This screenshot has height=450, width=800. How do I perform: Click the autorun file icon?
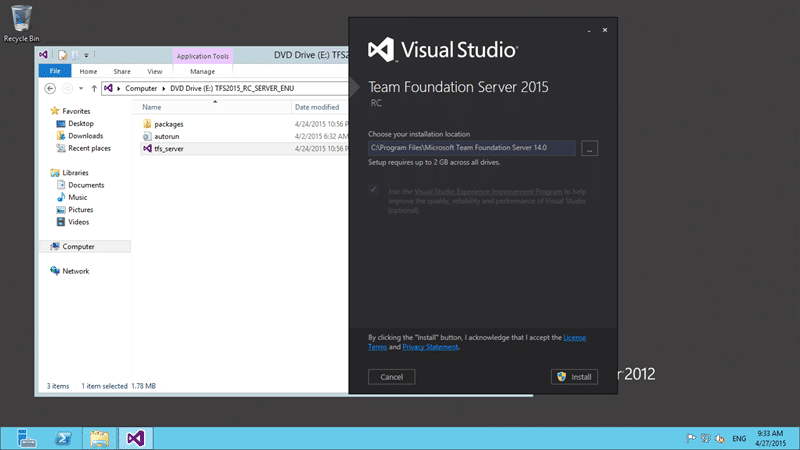click(x=147, y=136)
